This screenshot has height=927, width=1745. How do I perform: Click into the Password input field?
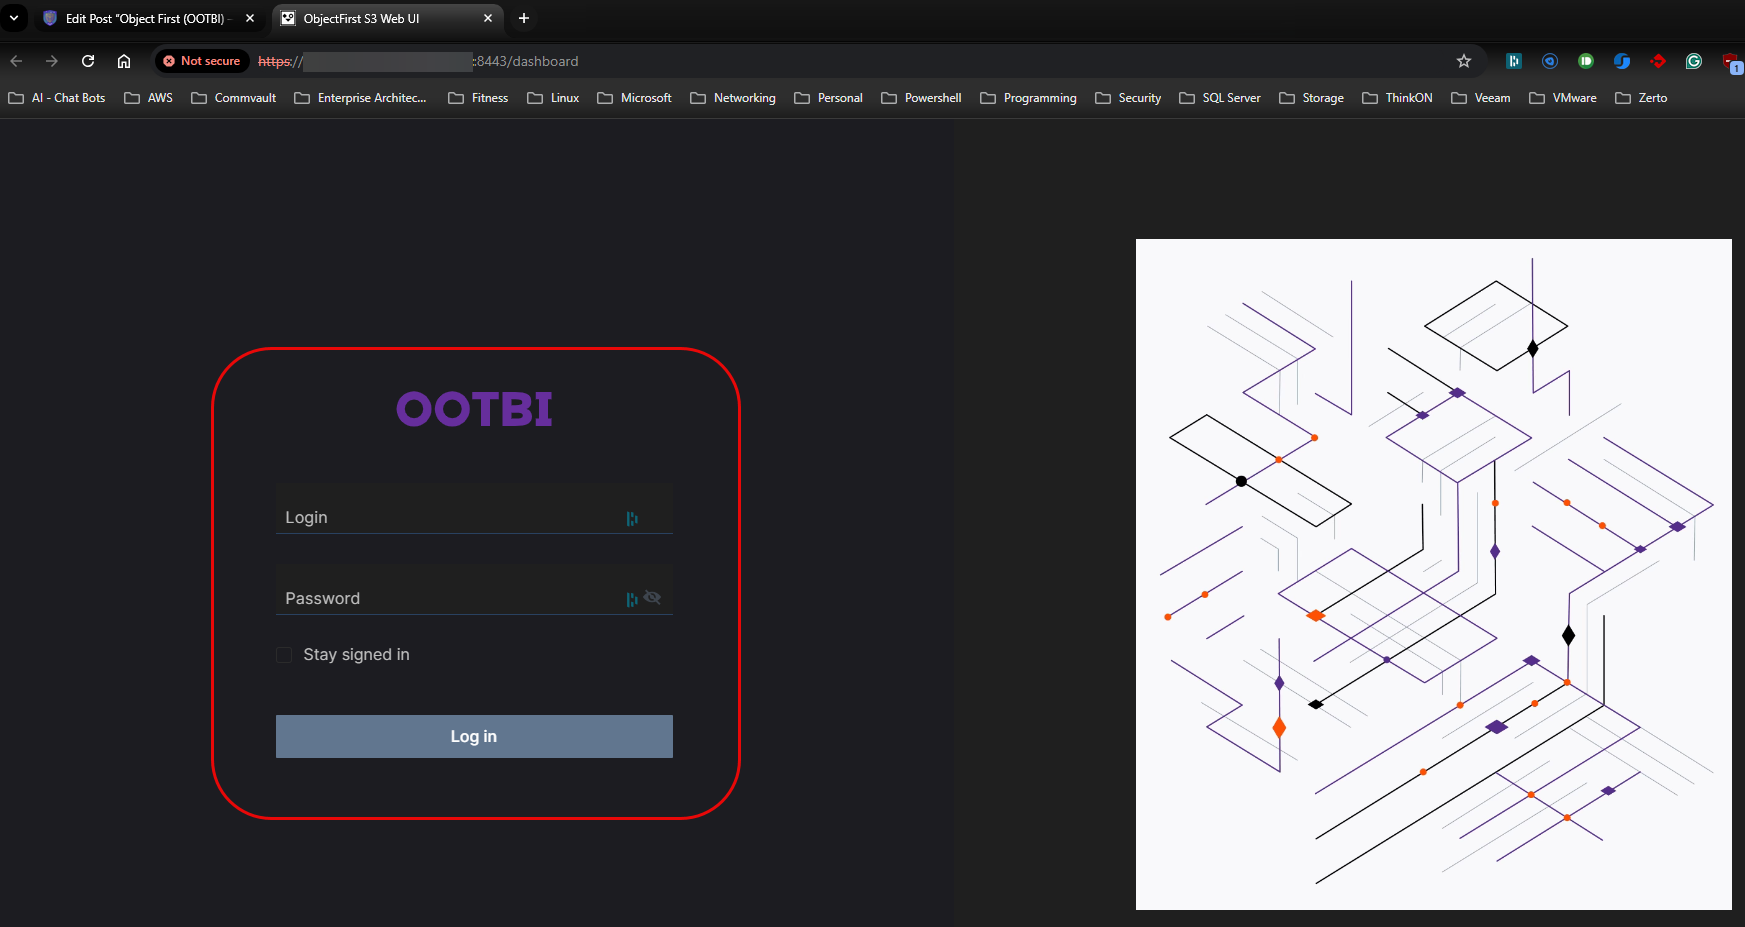[x=450, y=598]
